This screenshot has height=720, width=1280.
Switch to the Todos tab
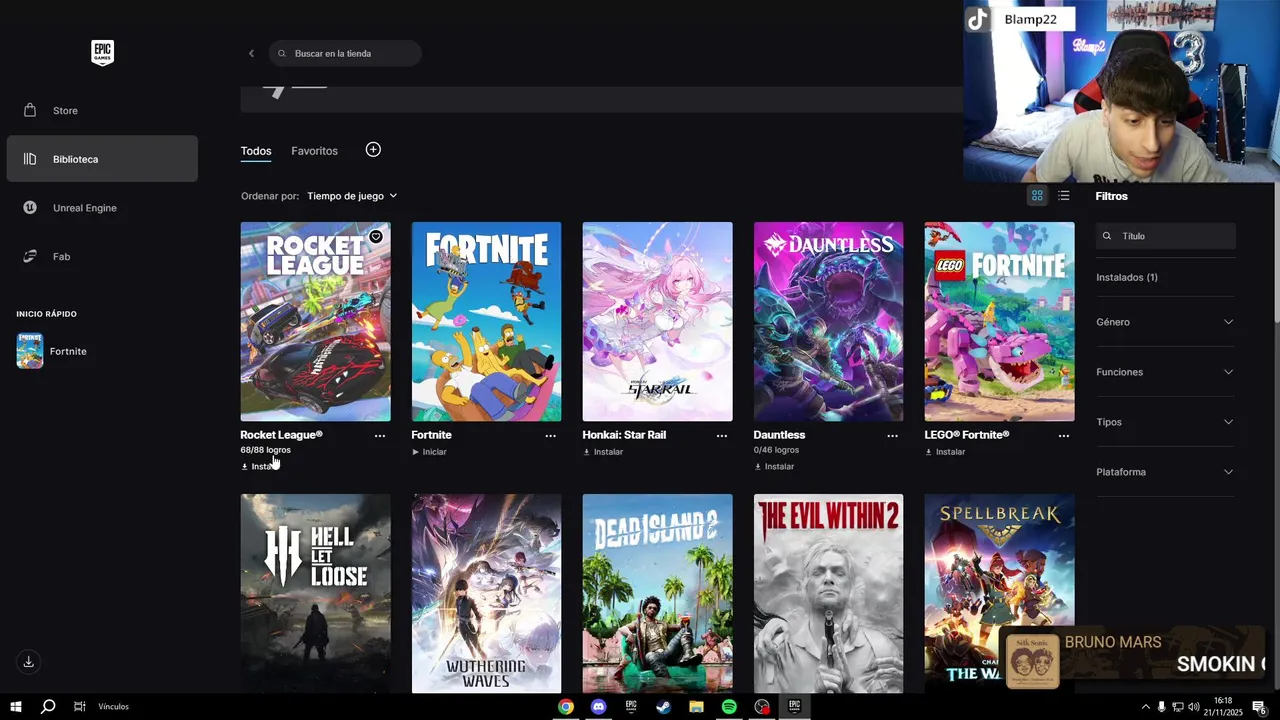click(256, 151)
